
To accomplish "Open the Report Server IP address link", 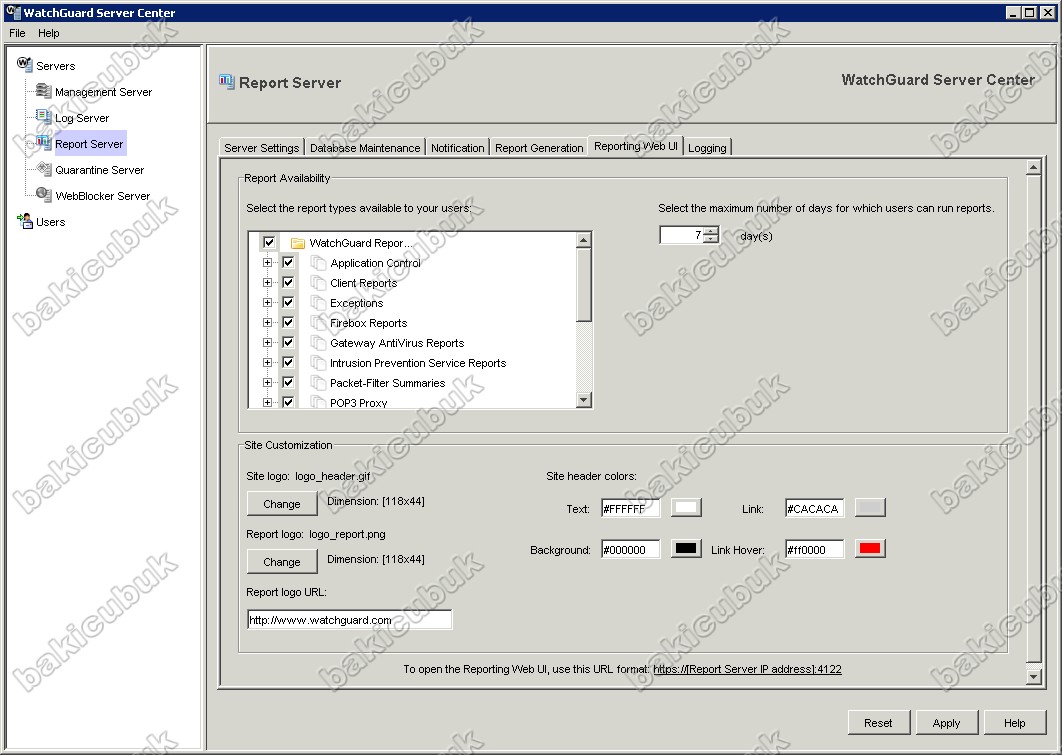I will pos(748,669).
